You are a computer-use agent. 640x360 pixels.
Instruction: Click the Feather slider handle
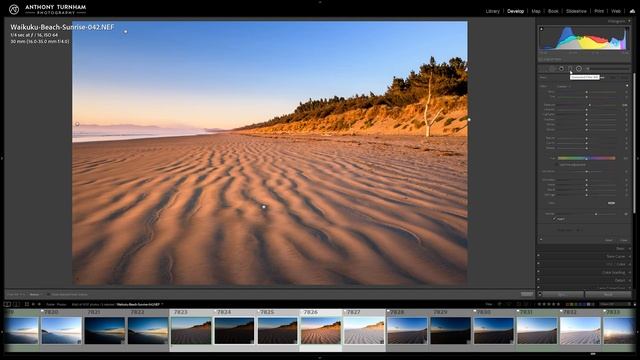596,214
